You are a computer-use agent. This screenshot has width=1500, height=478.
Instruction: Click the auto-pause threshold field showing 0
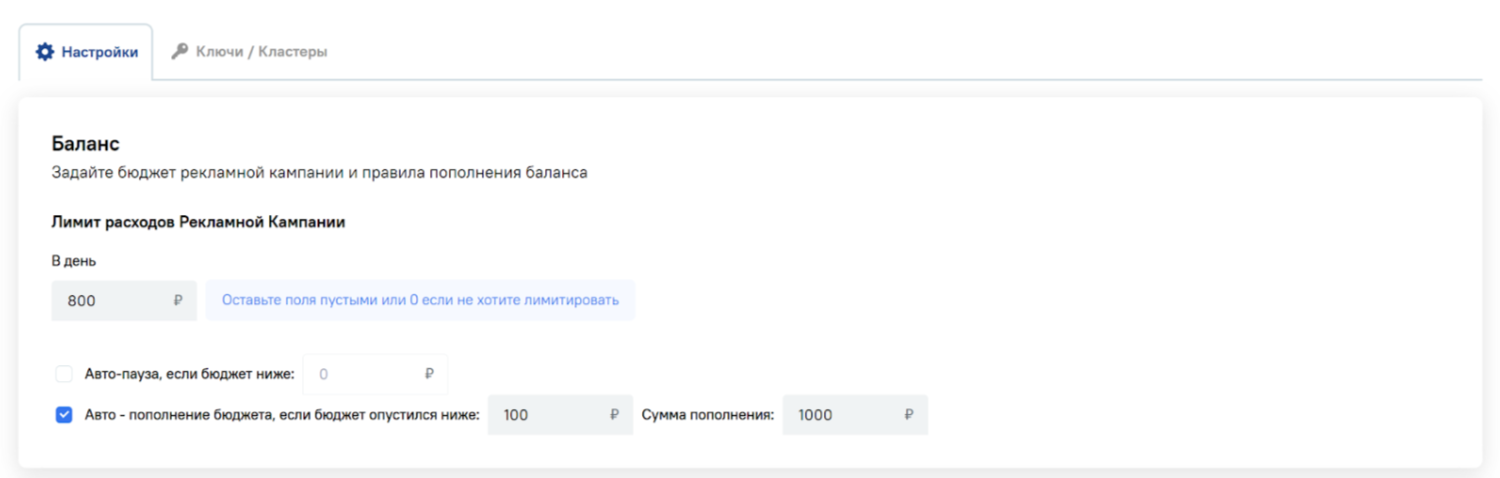click(375, 374)
